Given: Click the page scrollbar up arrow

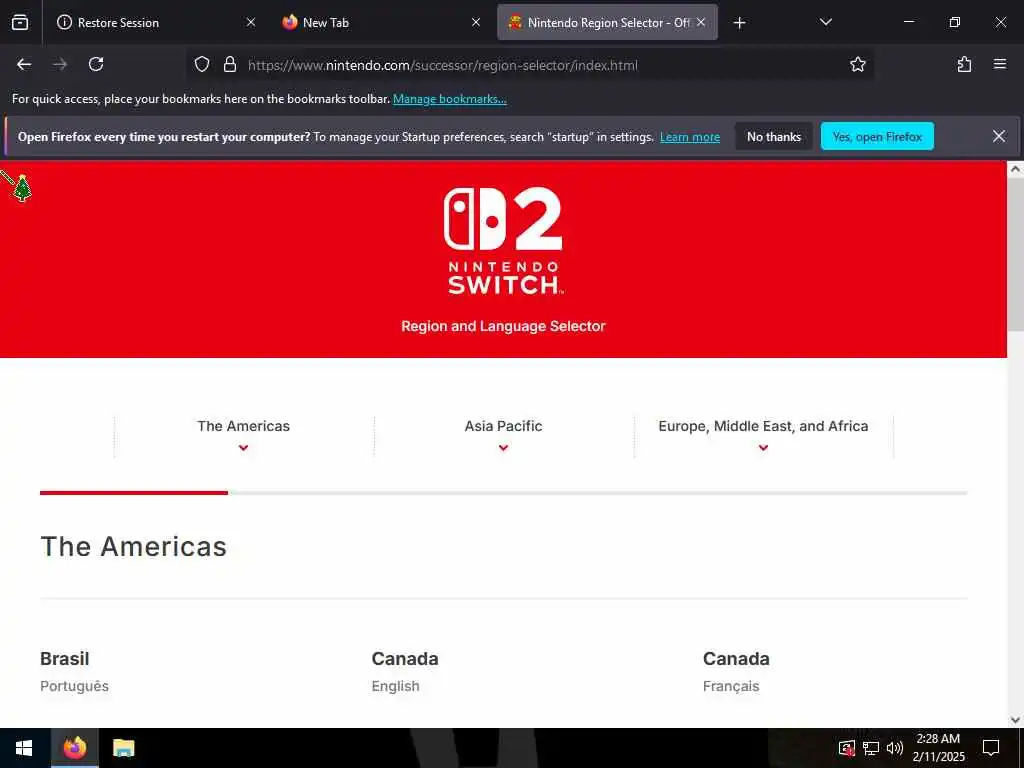Looking at the screenshot, I should click(1015, 169).
